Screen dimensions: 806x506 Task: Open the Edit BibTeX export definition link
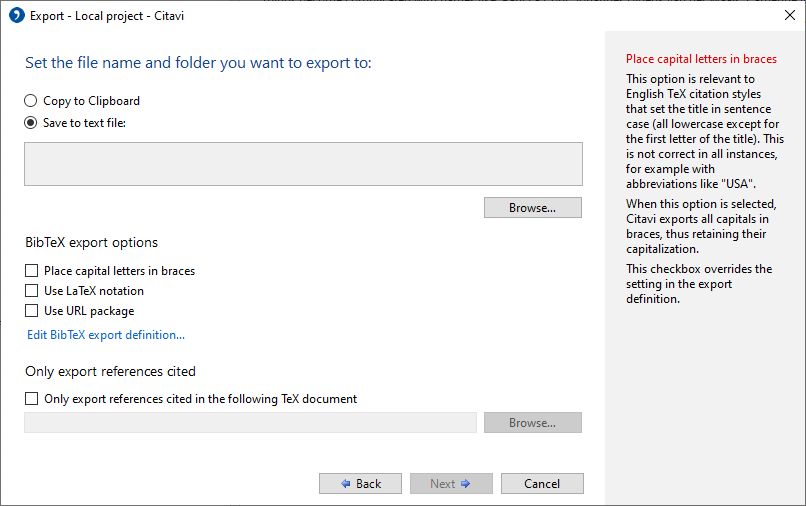(x=106, y=335)
